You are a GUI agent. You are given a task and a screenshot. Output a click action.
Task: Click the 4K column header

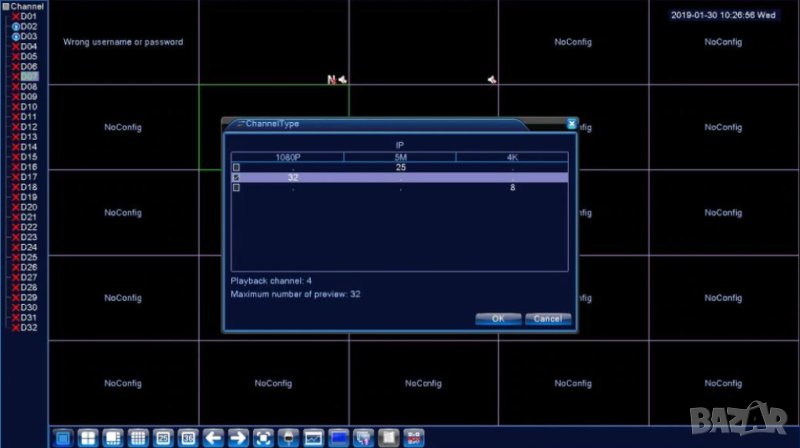(512, 157)
